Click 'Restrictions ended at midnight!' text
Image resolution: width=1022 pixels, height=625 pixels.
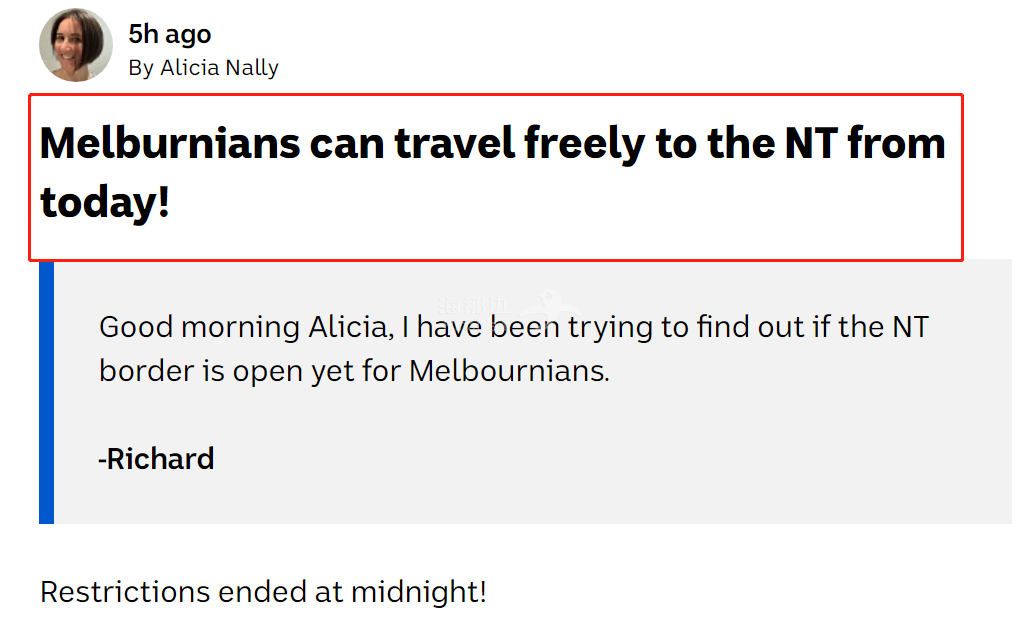[263, 592]
